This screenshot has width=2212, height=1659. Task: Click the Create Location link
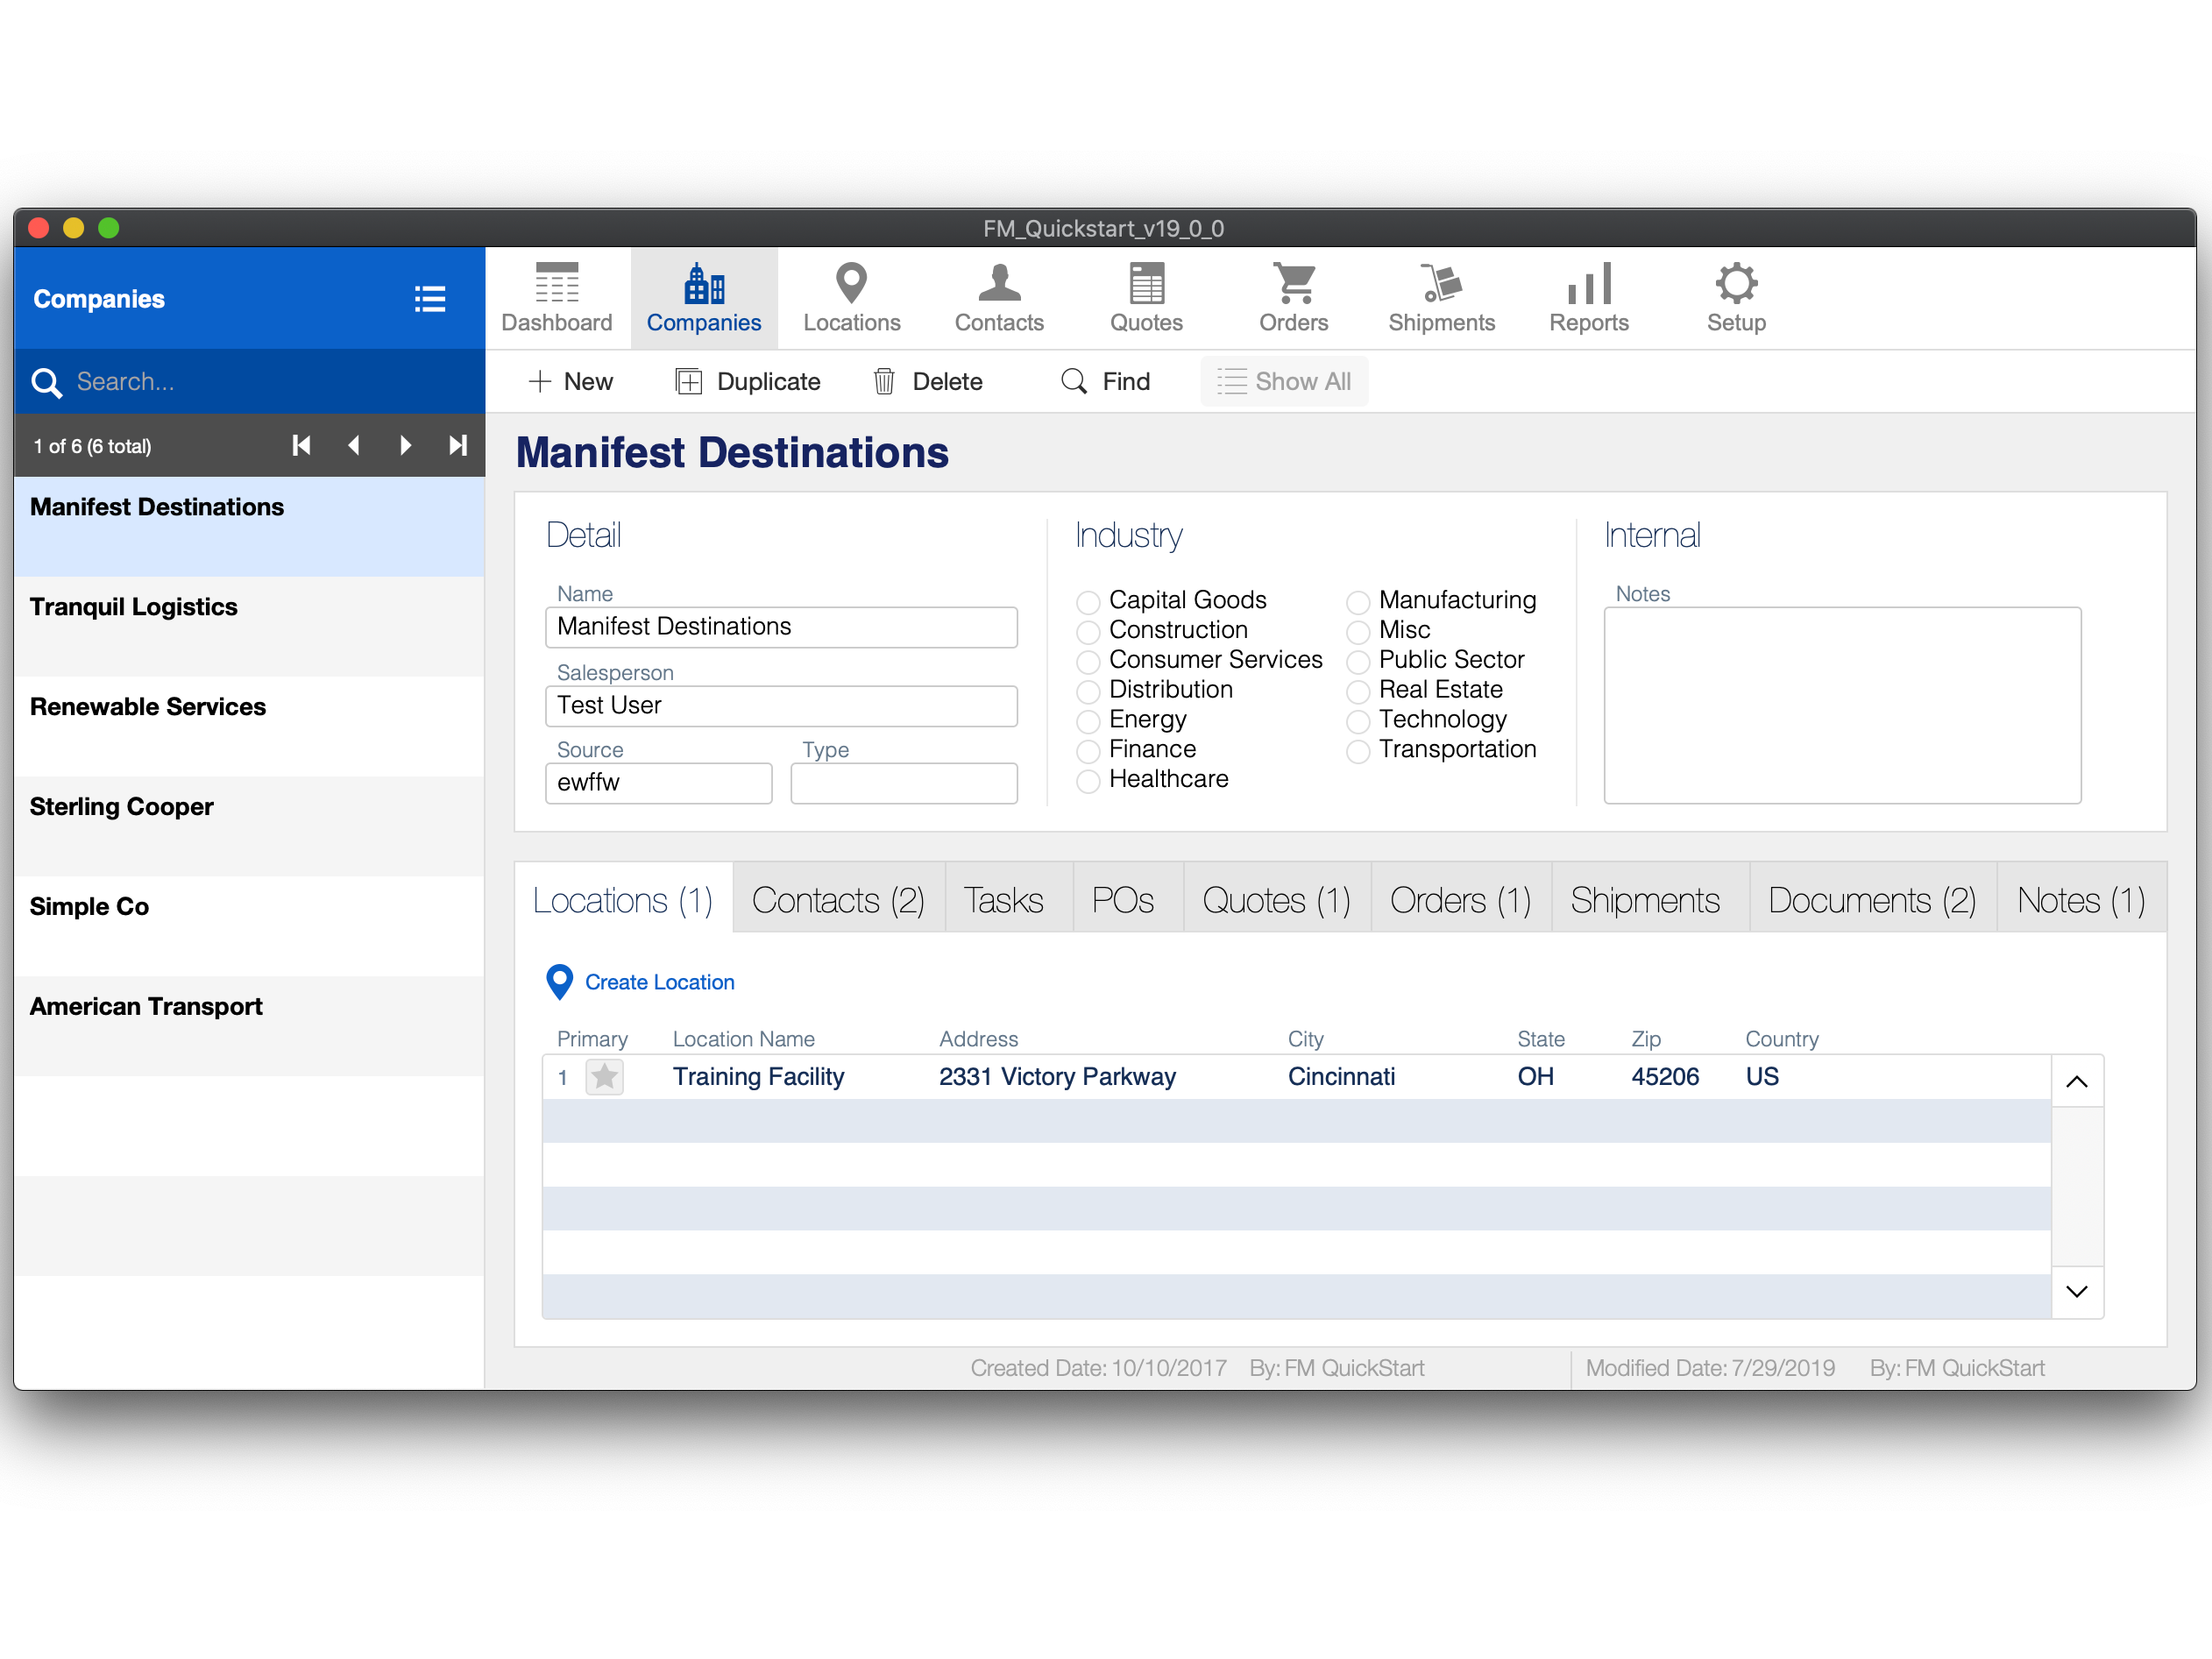658,982
